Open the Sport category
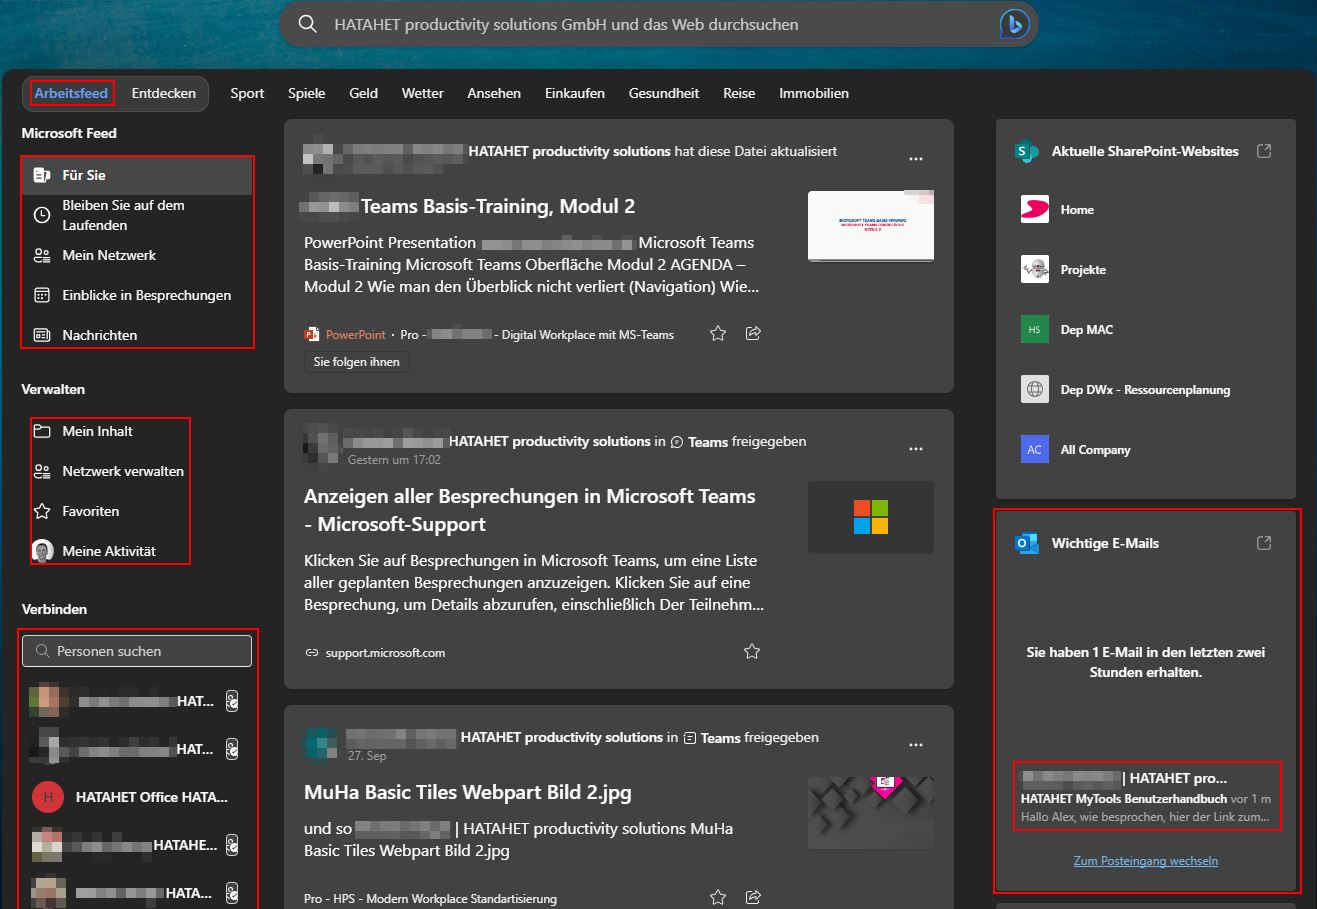Viewport: 1317px width, 909px height. click(247, 93)
